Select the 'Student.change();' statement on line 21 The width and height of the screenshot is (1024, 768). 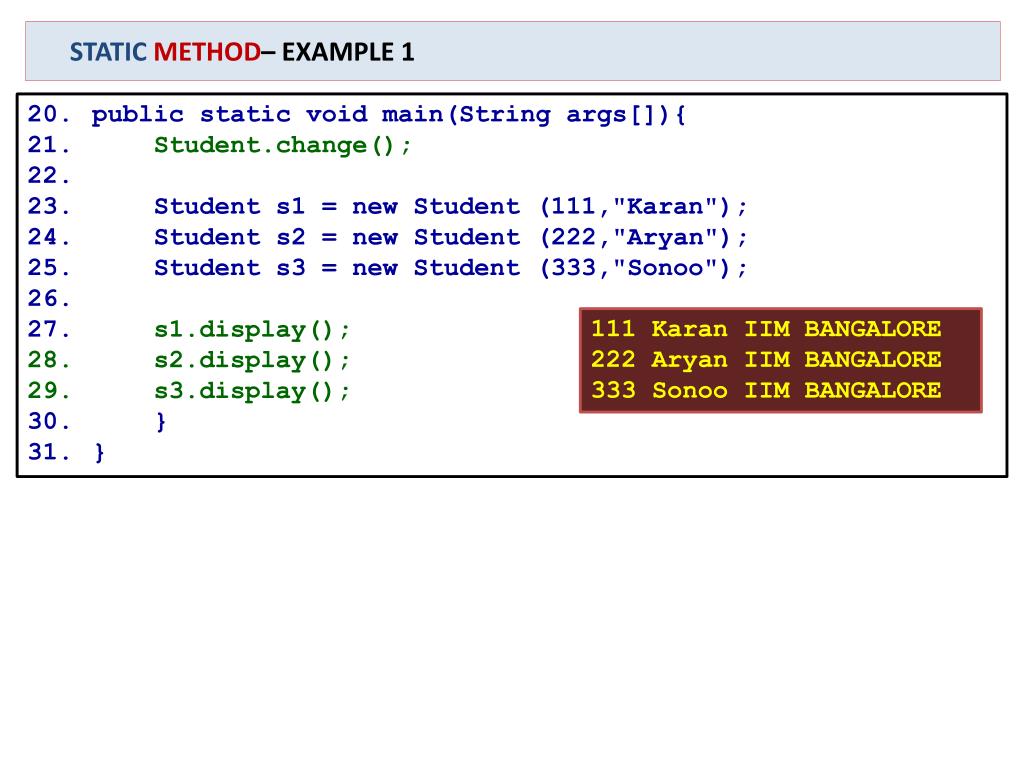coord(283,145)
